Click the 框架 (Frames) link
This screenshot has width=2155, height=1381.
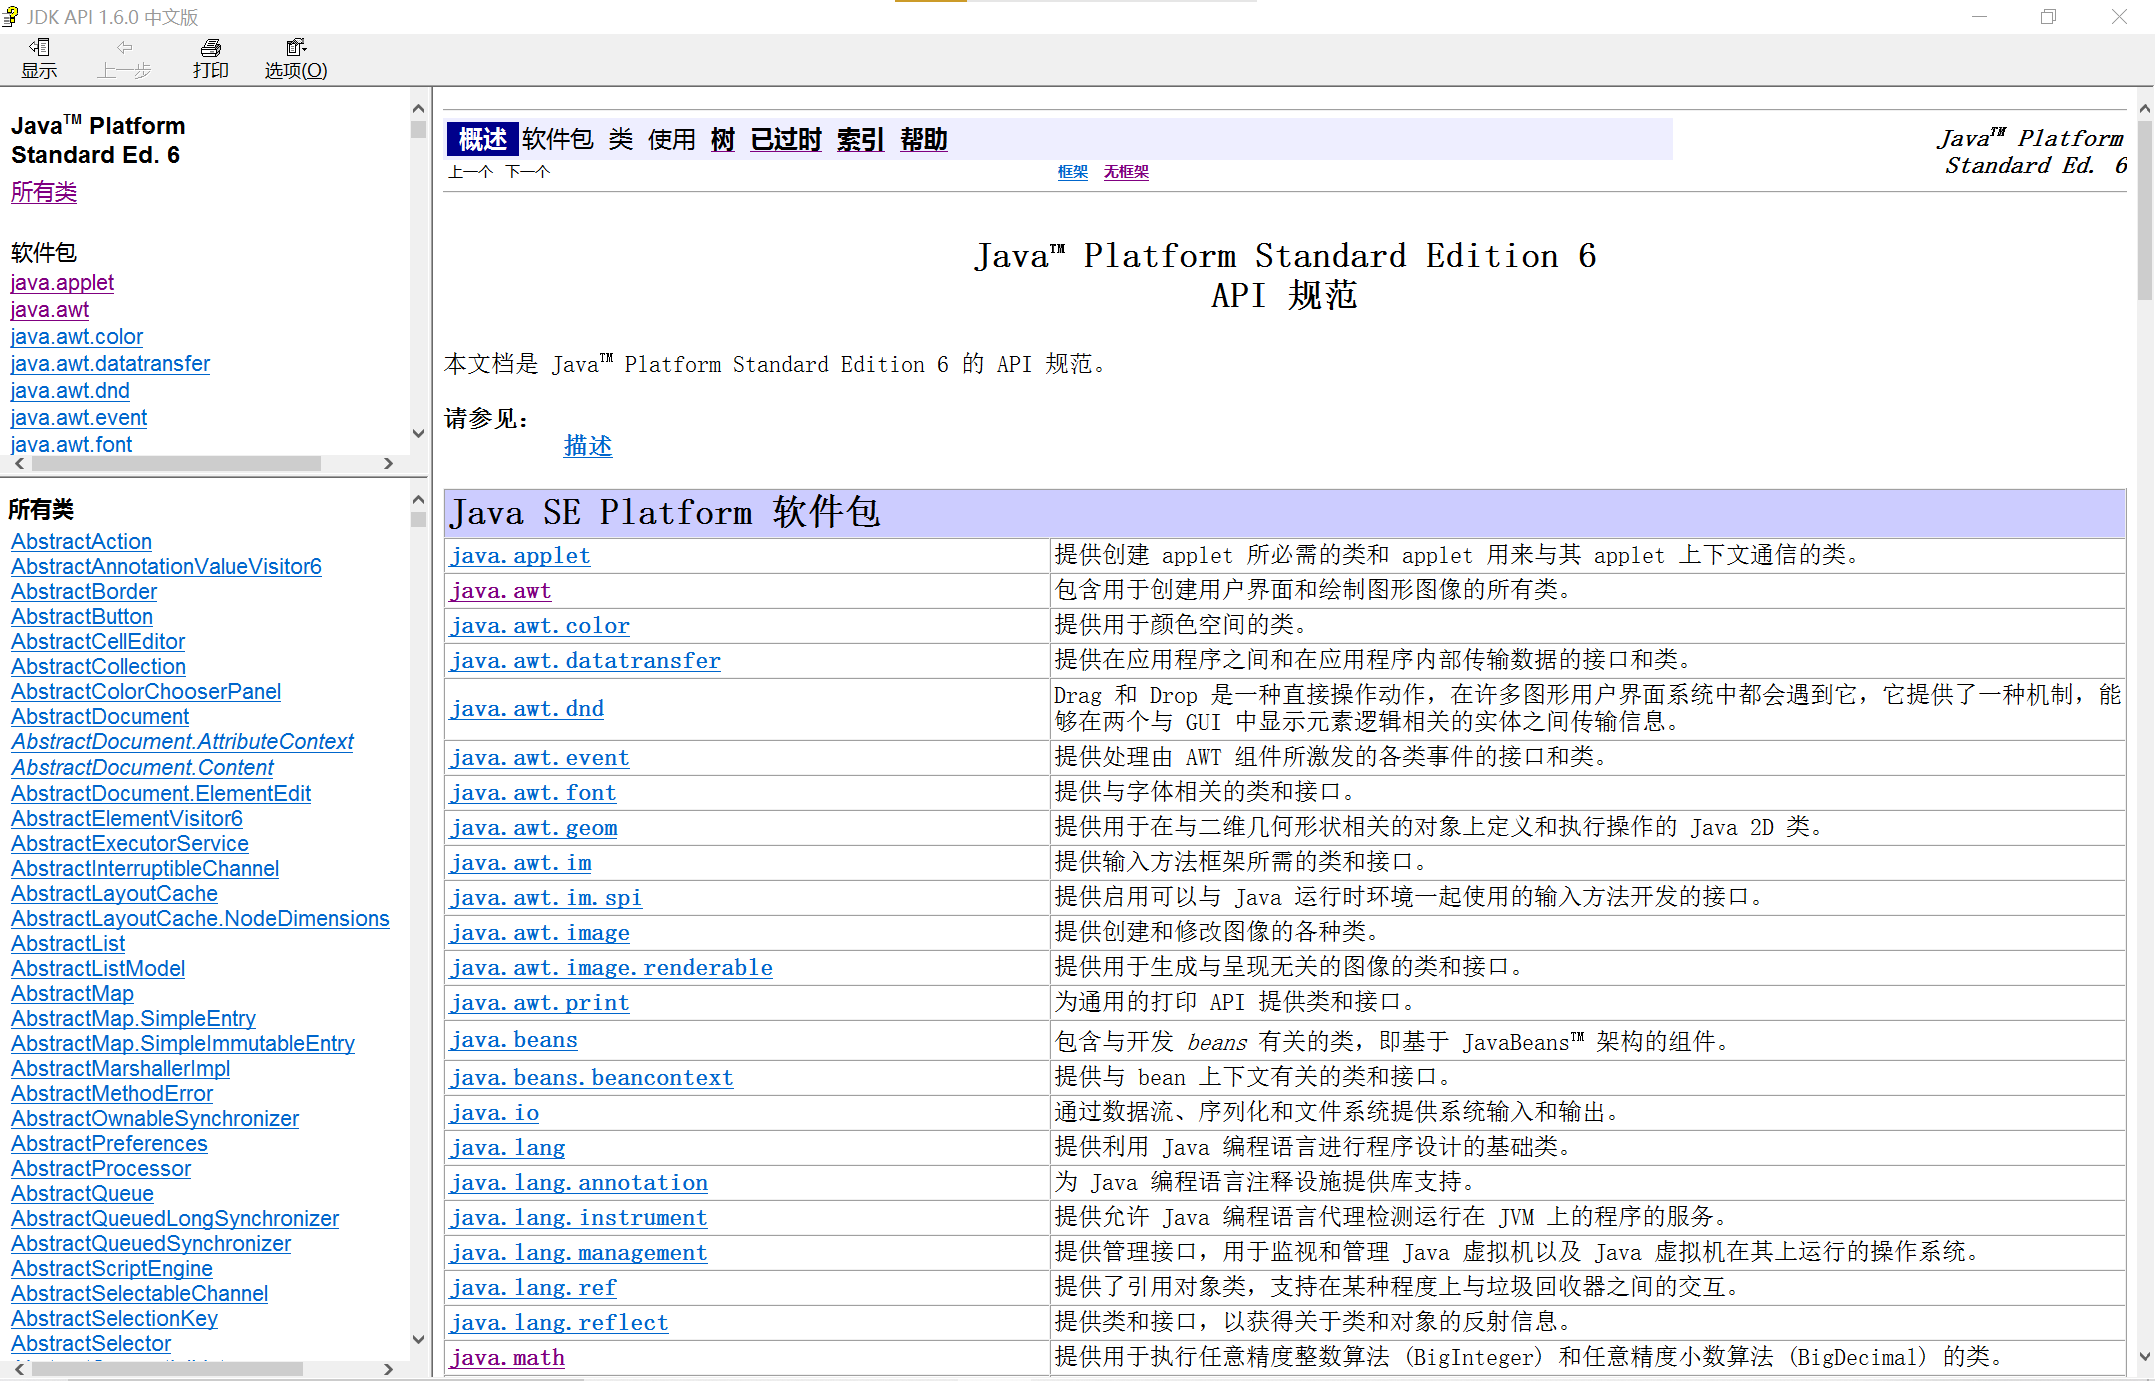pyautogui.click(x=1073, y=172)
